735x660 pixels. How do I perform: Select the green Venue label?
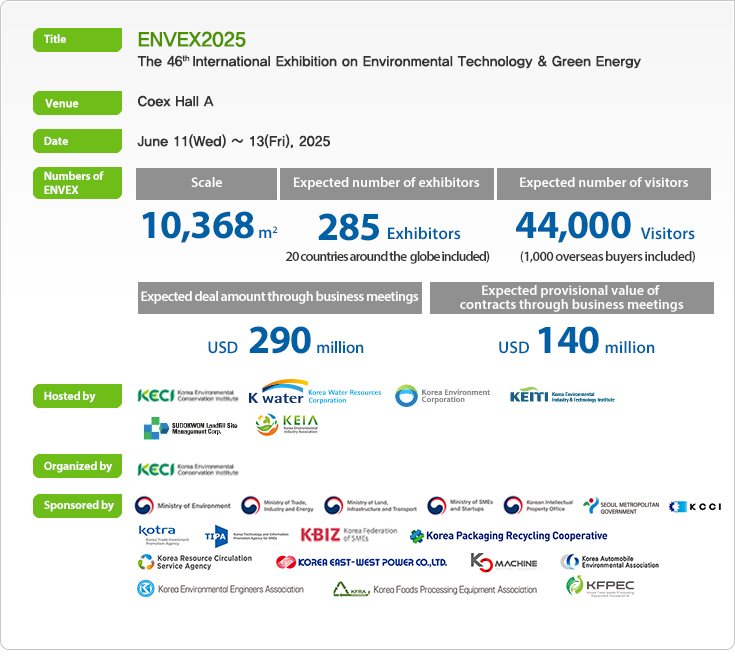(x=78, y=103)
